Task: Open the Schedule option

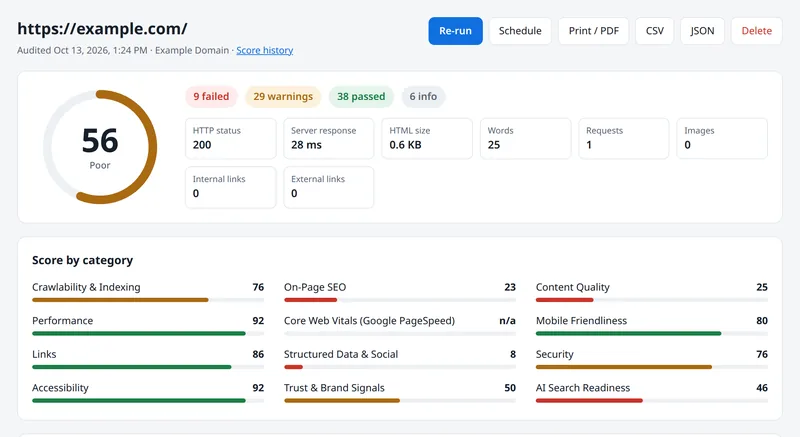Action: coord(520,31)
